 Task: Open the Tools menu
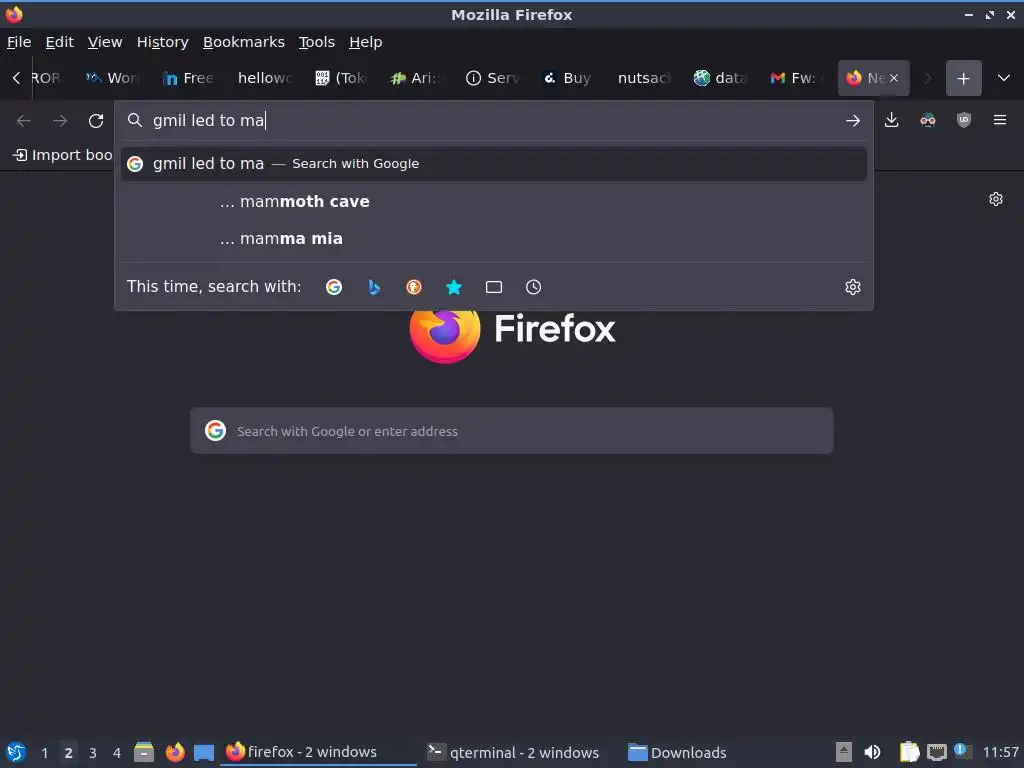click(x=317, y=42)
